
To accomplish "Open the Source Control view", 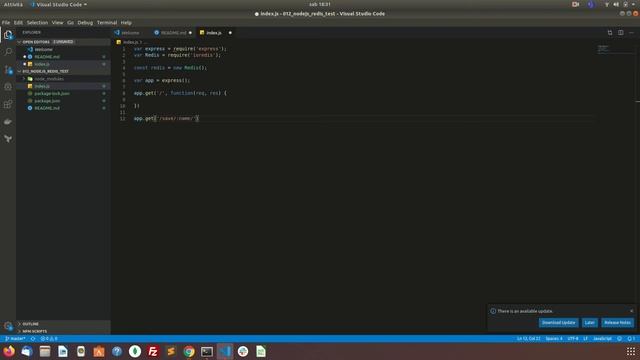I will (x=8, y=69).
